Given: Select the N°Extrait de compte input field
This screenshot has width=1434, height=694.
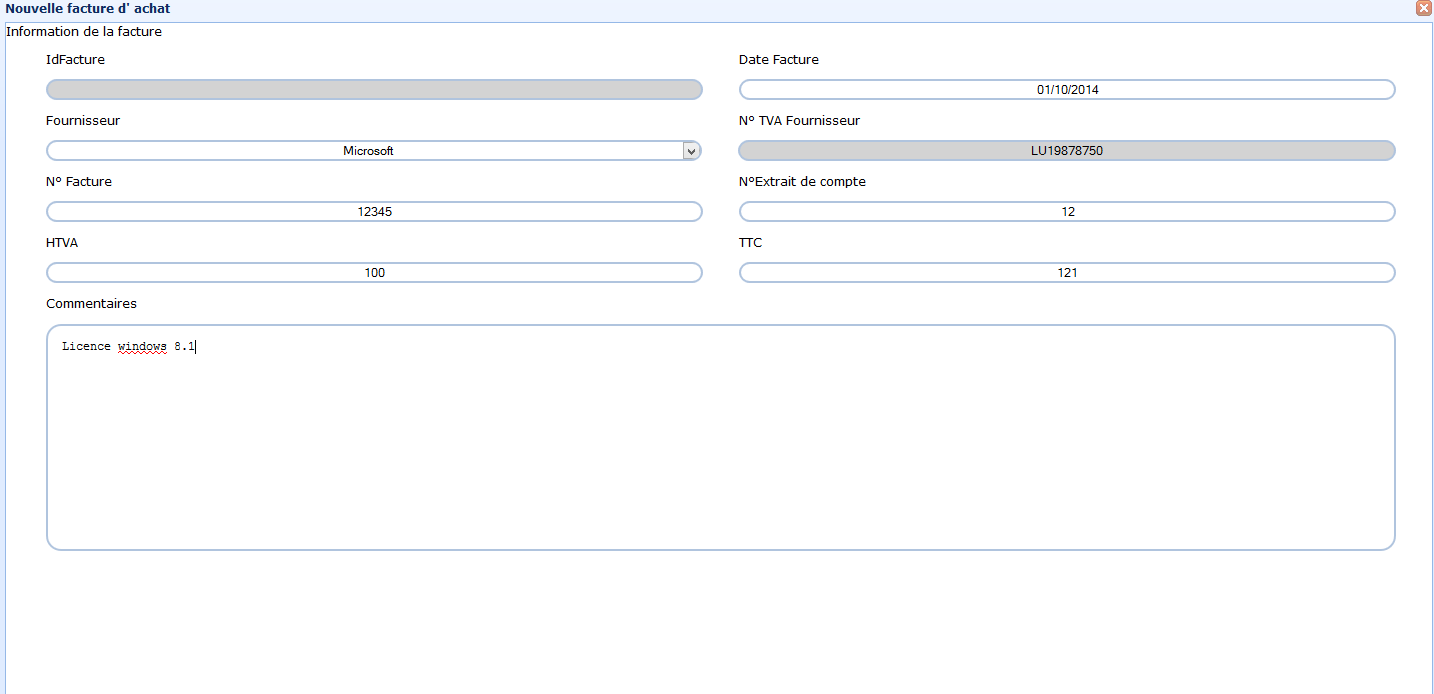Looking at the screenshot, I should coord(1067,212).
